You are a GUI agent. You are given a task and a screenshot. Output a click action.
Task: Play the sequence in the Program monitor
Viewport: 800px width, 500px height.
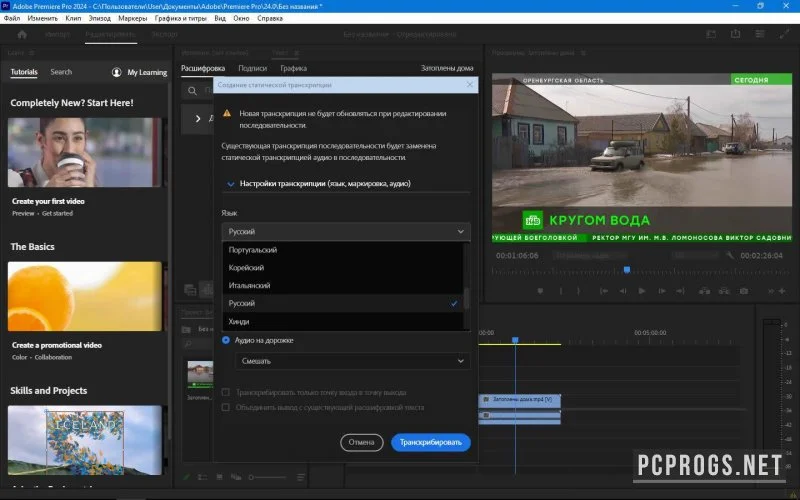pyautogui.click(x=642, y=291)
